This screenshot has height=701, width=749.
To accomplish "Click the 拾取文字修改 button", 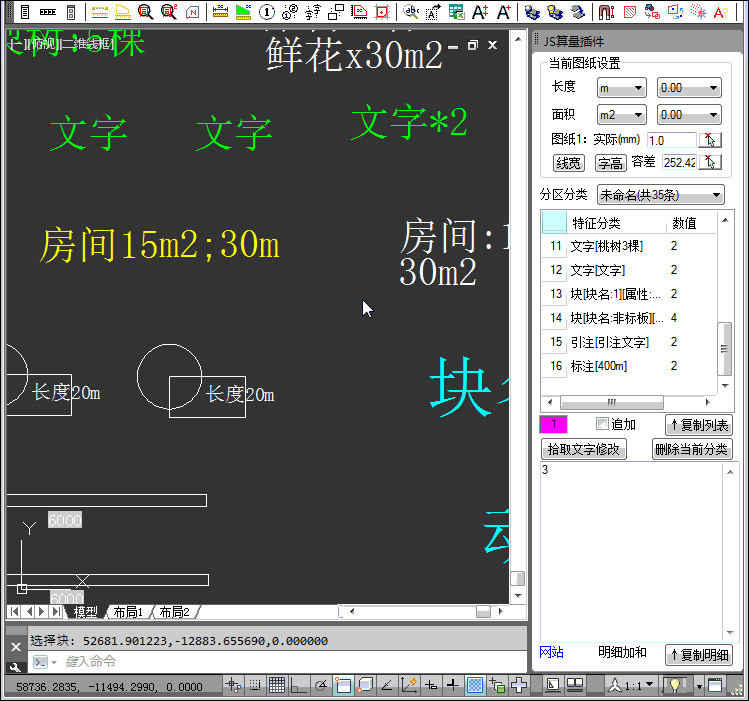I will 584,449.
